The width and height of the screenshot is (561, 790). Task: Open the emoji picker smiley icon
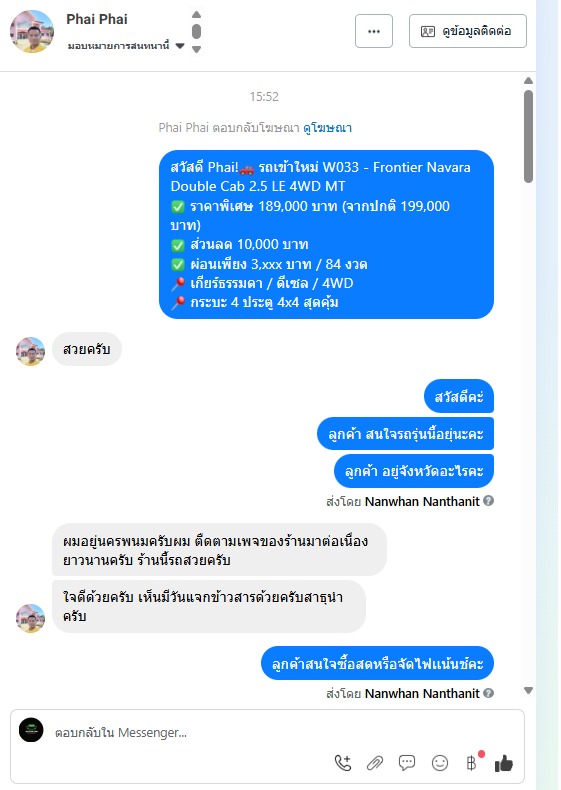click(440, 763)
